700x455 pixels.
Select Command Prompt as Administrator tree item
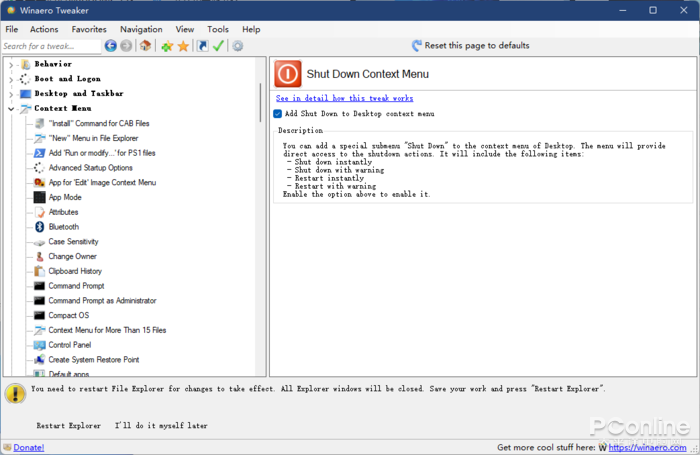point(102,300)
